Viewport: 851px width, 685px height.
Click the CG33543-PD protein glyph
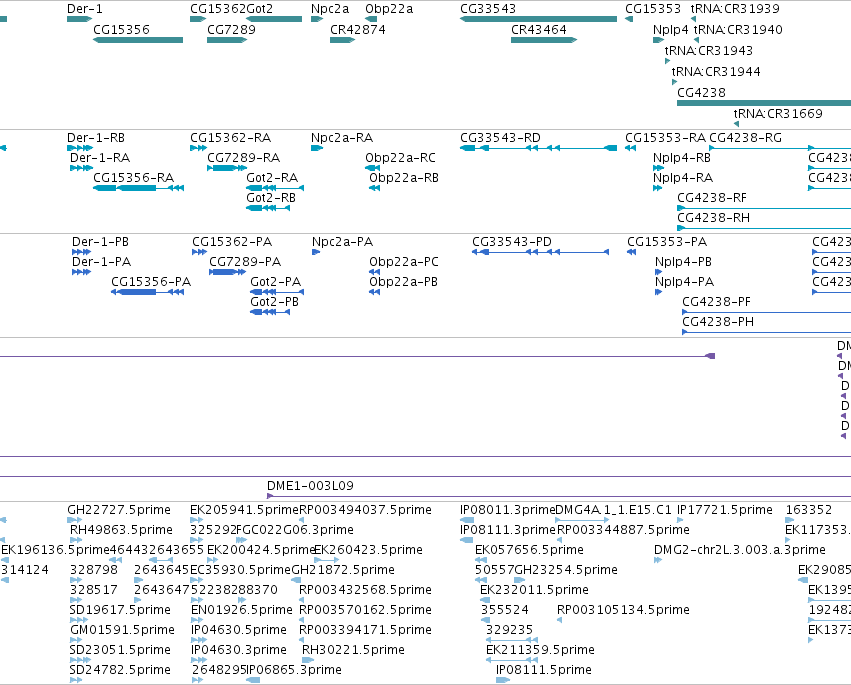click(x=541, y=252)
